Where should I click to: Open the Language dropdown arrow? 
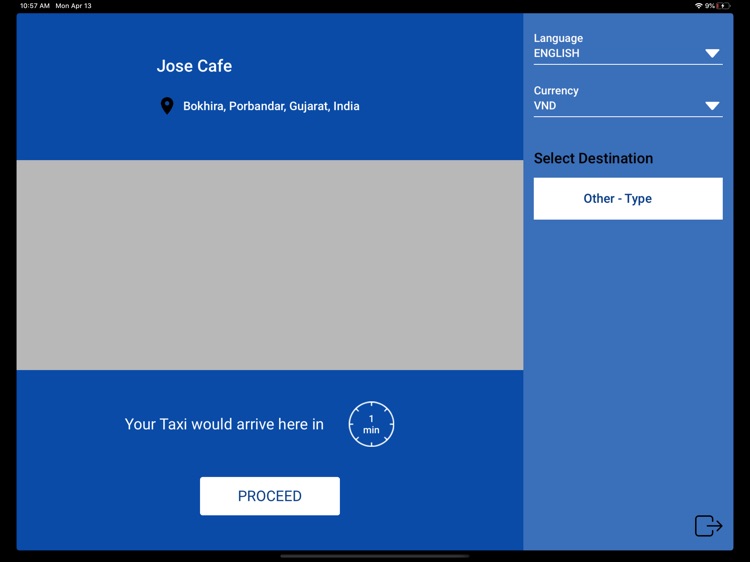point(712,53)
